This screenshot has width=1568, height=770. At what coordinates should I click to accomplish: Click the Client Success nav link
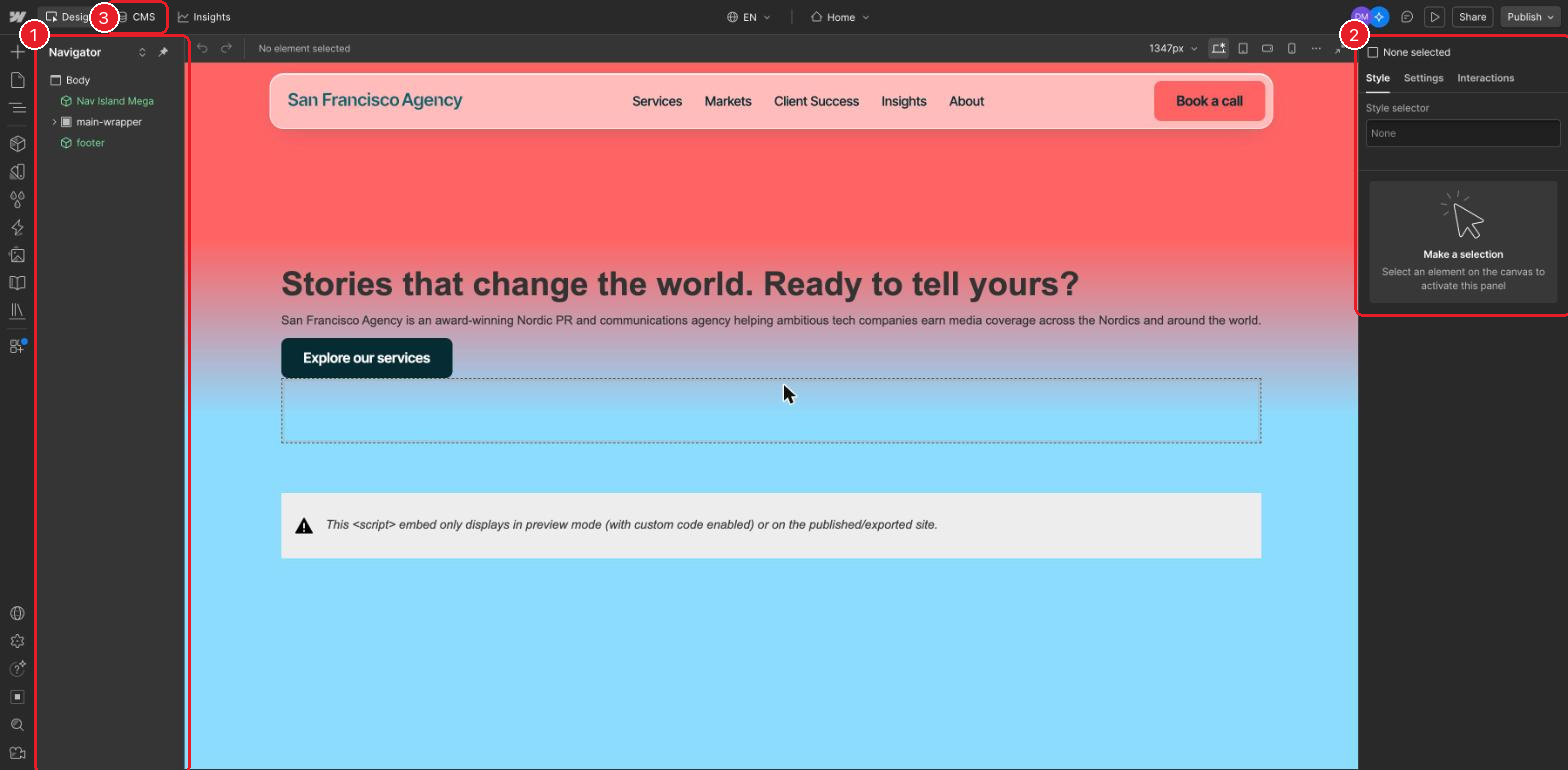pyautogui.click(x=816, y=101)
